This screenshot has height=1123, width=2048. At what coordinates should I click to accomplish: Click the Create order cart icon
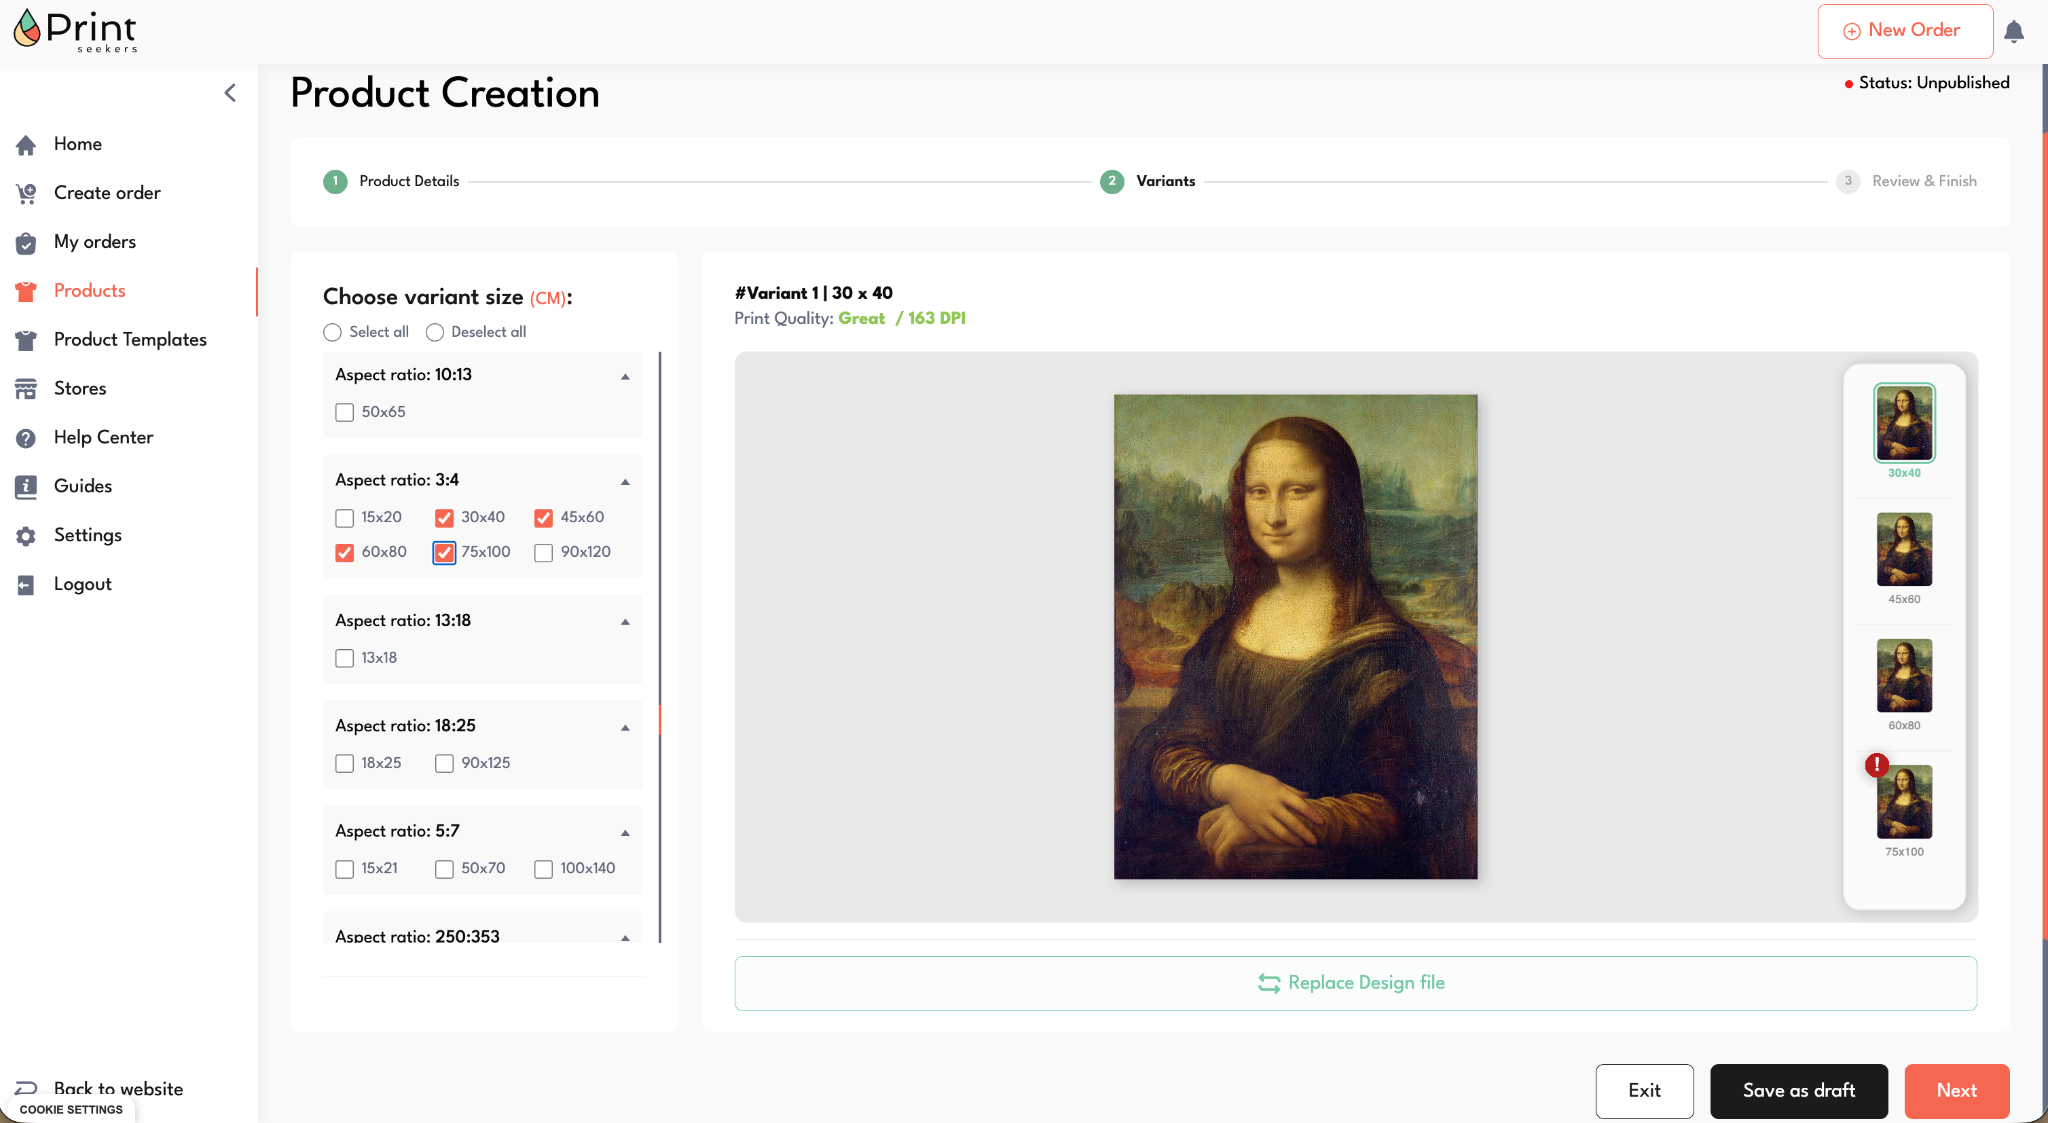tap(26, 194)
